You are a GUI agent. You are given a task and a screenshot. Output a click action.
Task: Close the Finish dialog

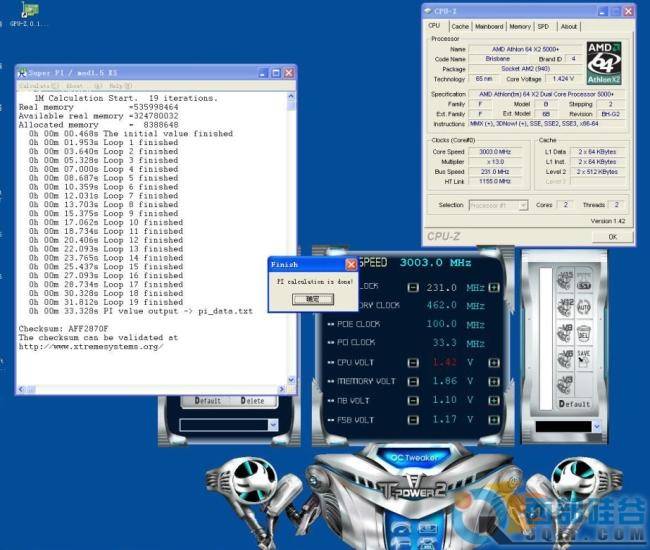[x=351, y=264]
